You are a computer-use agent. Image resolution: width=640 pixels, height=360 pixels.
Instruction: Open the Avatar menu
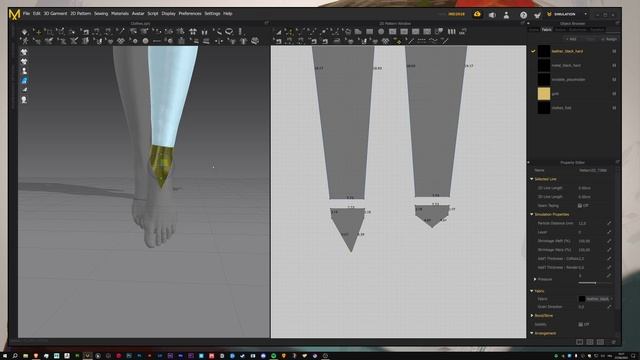(x=138, y=13)
